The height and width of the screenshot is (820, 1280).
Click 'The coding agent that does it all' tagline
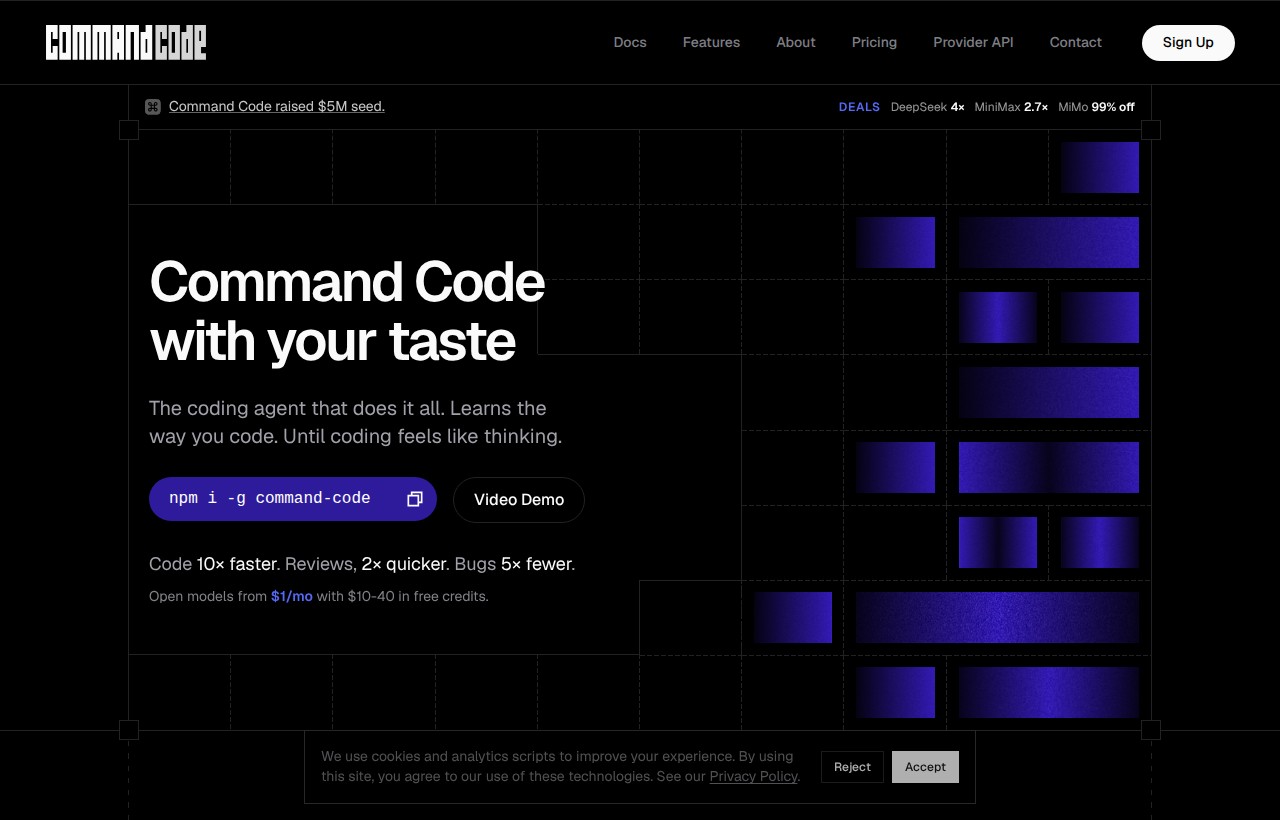(355, 422)
